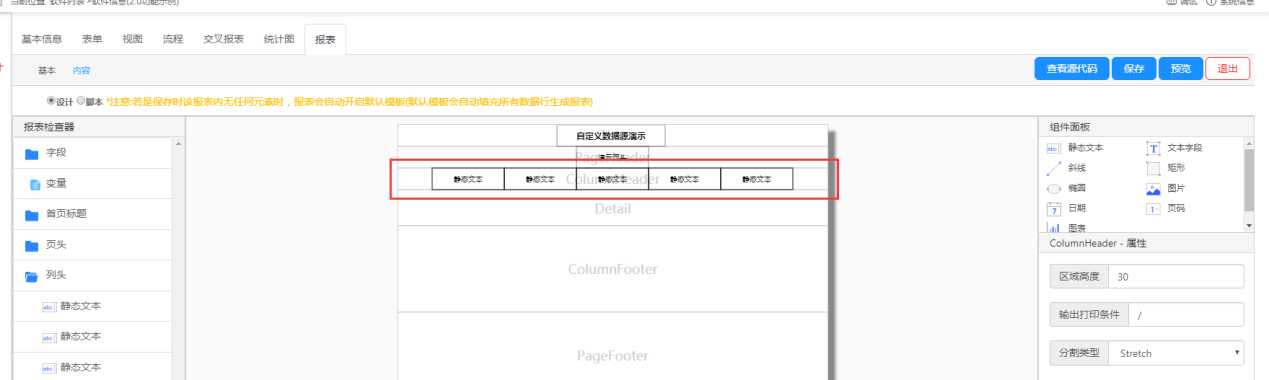Focus the 输出打印条件 input field
The height and width of the screenshot is (380, 1269).
pos(1186,314)
